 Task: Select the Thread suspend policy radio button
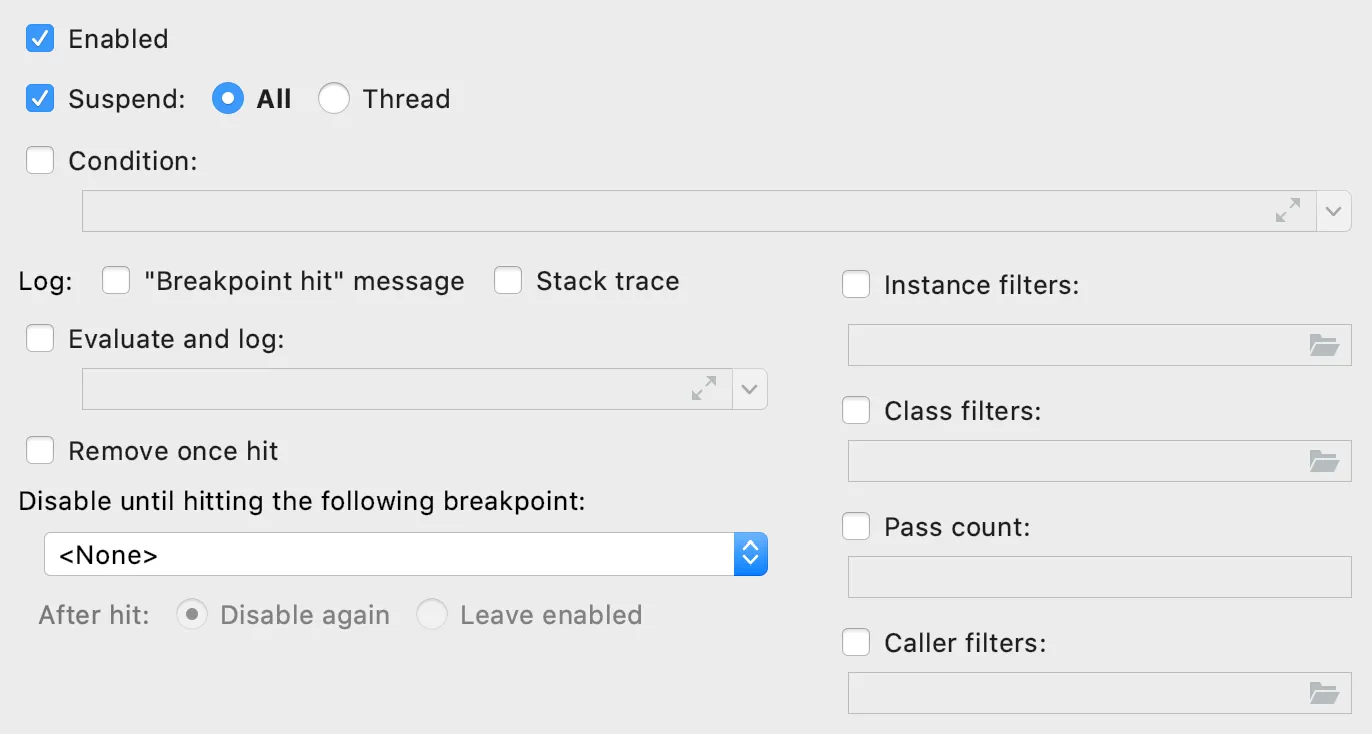point(334,99)
